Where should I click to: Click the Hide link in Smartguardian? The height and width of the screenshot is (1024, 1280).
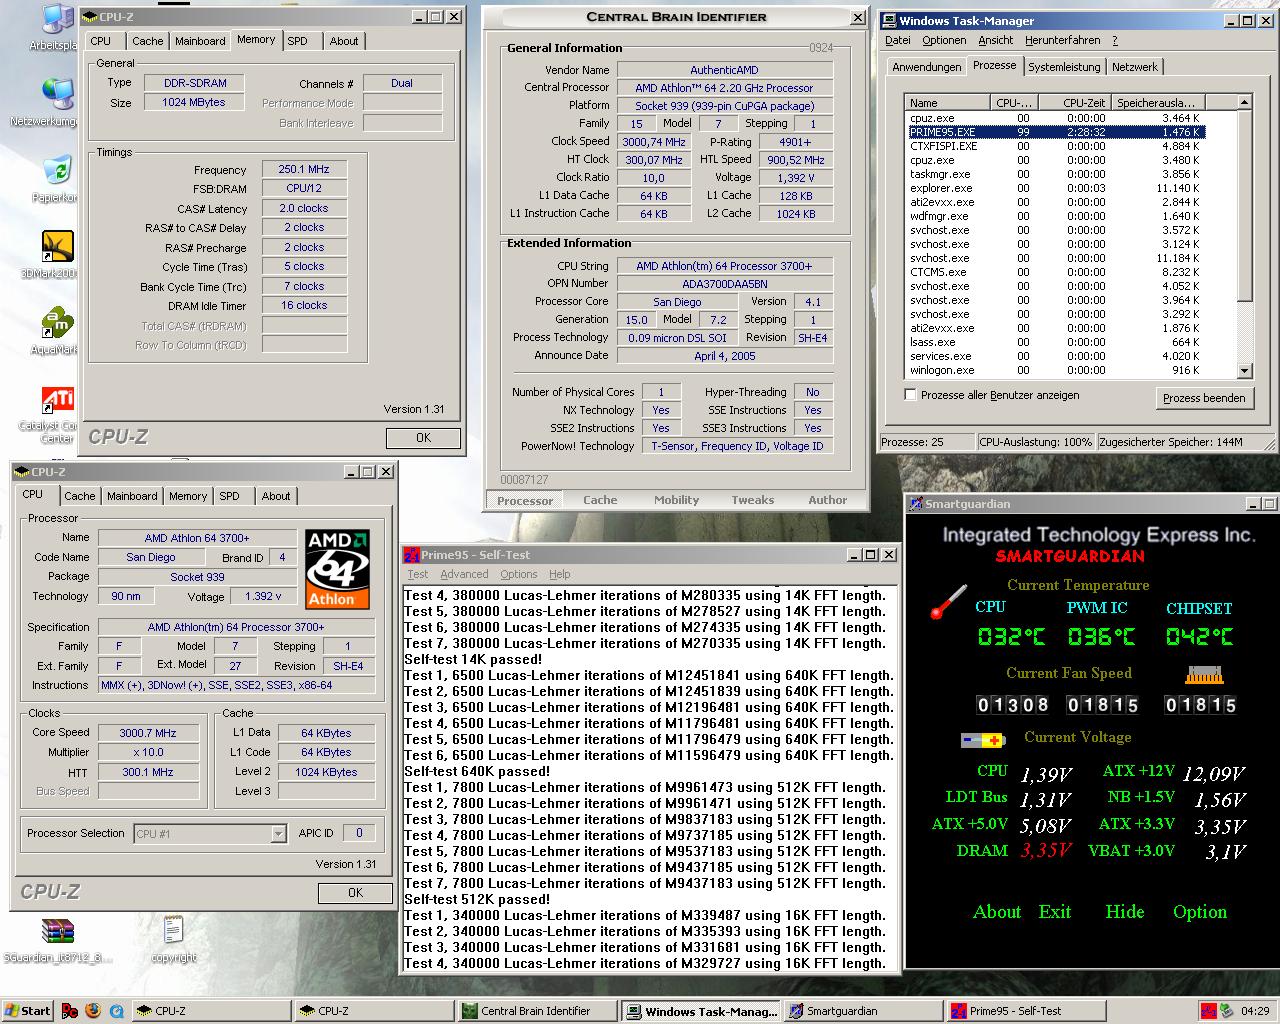[x=1125, y=912]
